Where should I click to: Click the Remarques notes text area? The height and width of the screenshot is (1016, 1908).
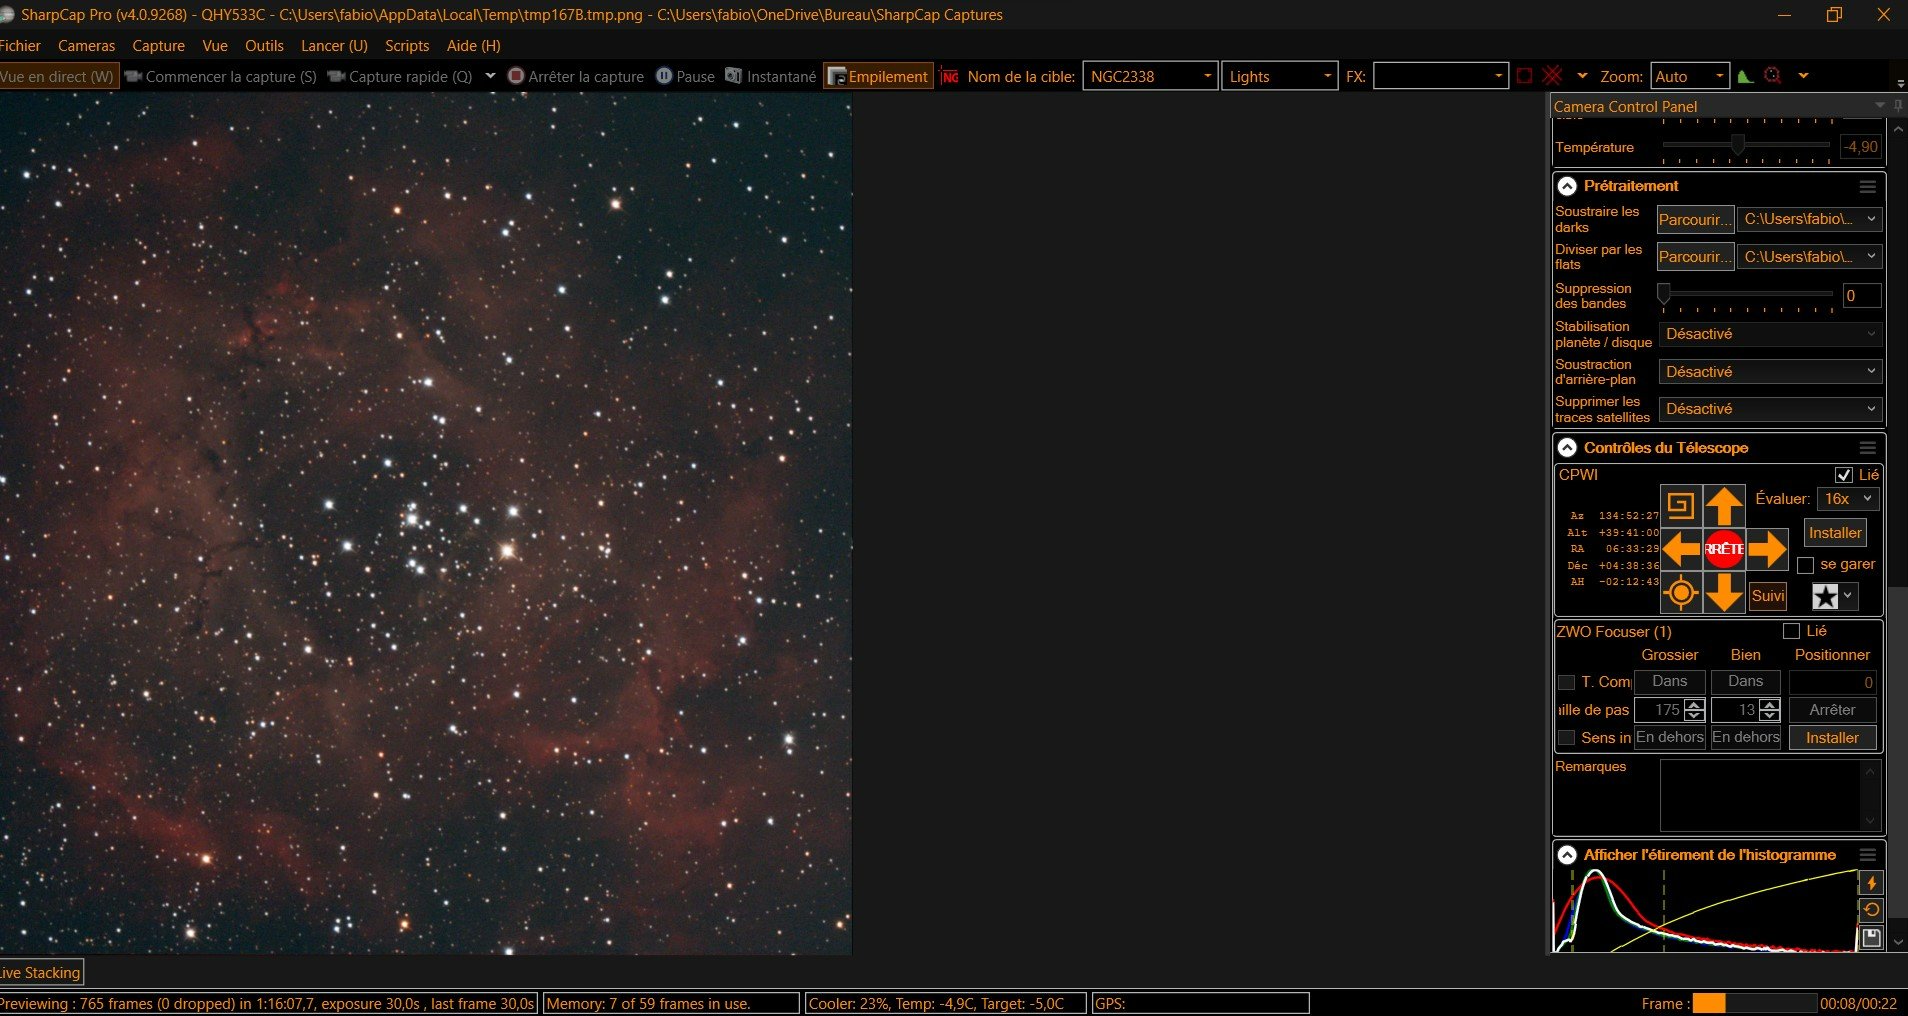coord(1760,796)
